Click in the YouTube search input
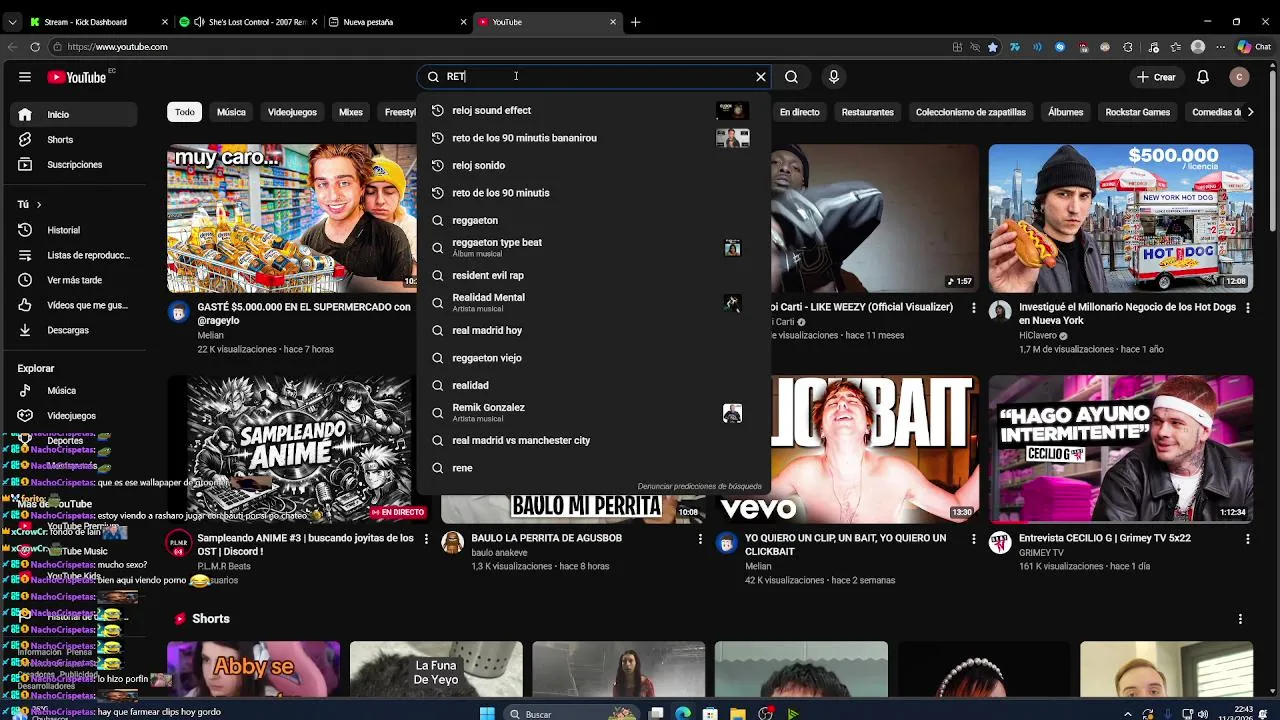This screenshot has width=1280, height=720. [x=595, y=77]
